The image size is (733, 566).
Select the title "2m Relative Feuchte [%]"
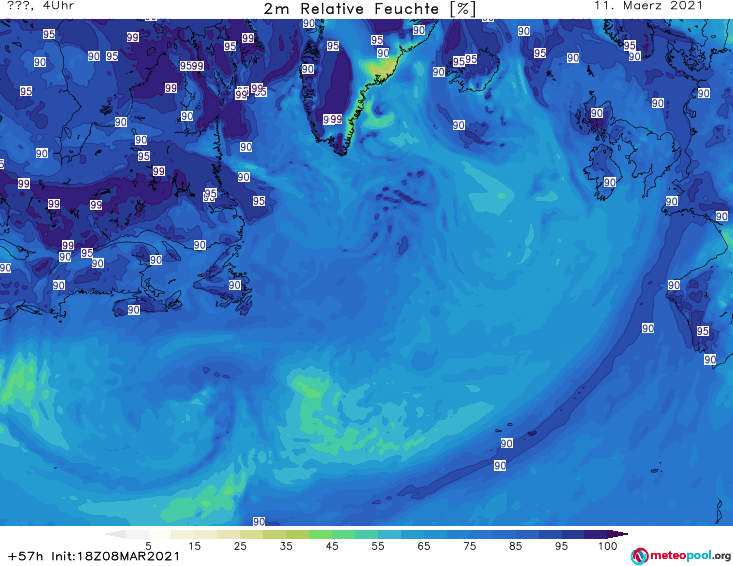369,8
